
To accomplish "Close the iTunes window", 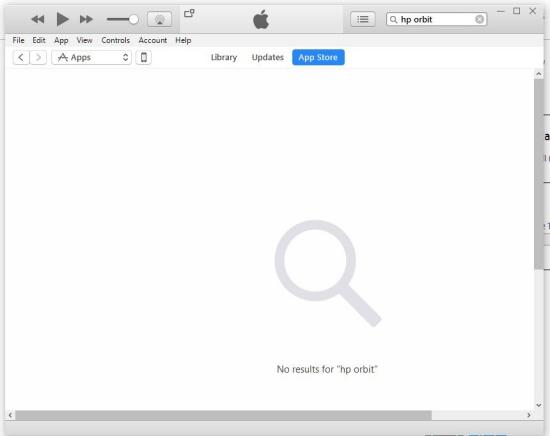I will point(533,11).
